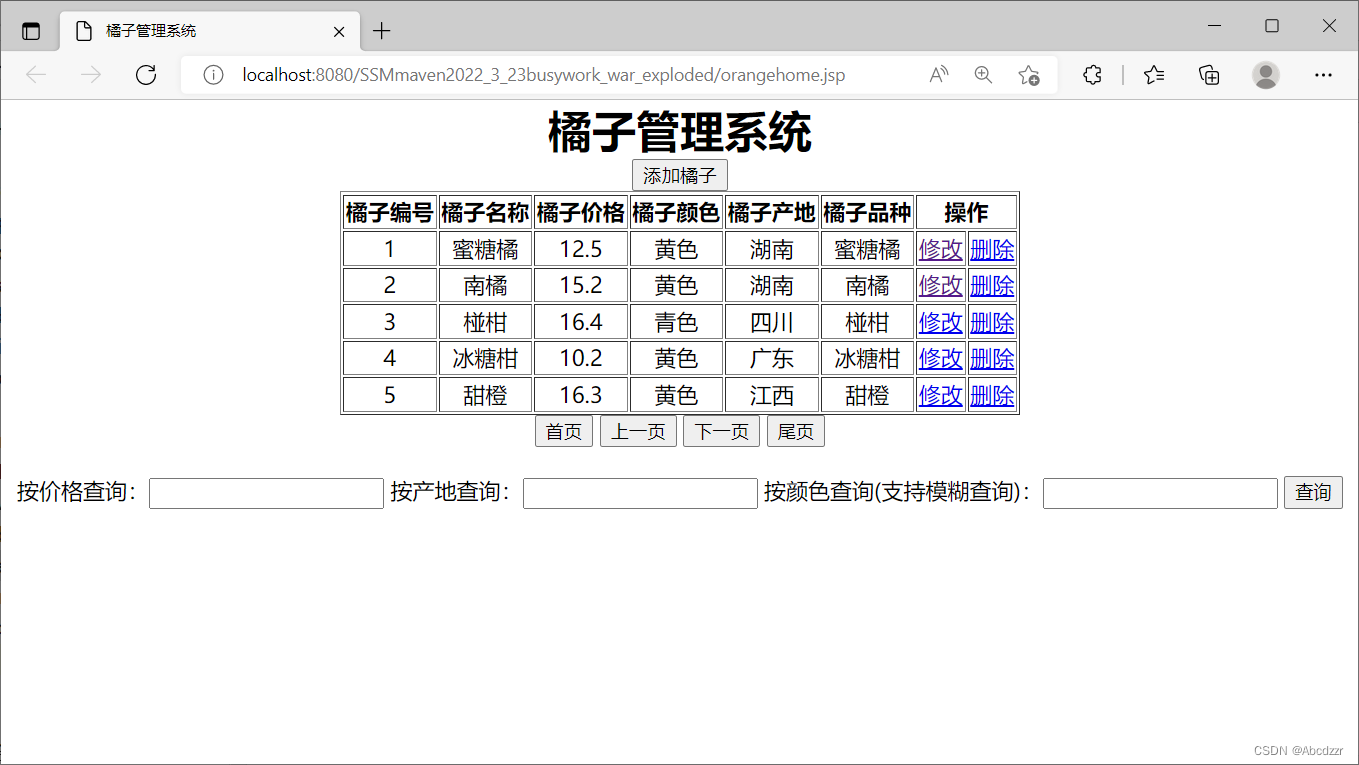Click the user profile avatar

[1266, 75]
